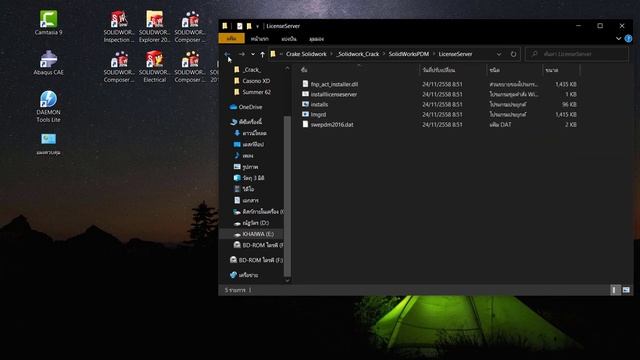Open Downloads folder in the sidebar

(x=250, y=133)
